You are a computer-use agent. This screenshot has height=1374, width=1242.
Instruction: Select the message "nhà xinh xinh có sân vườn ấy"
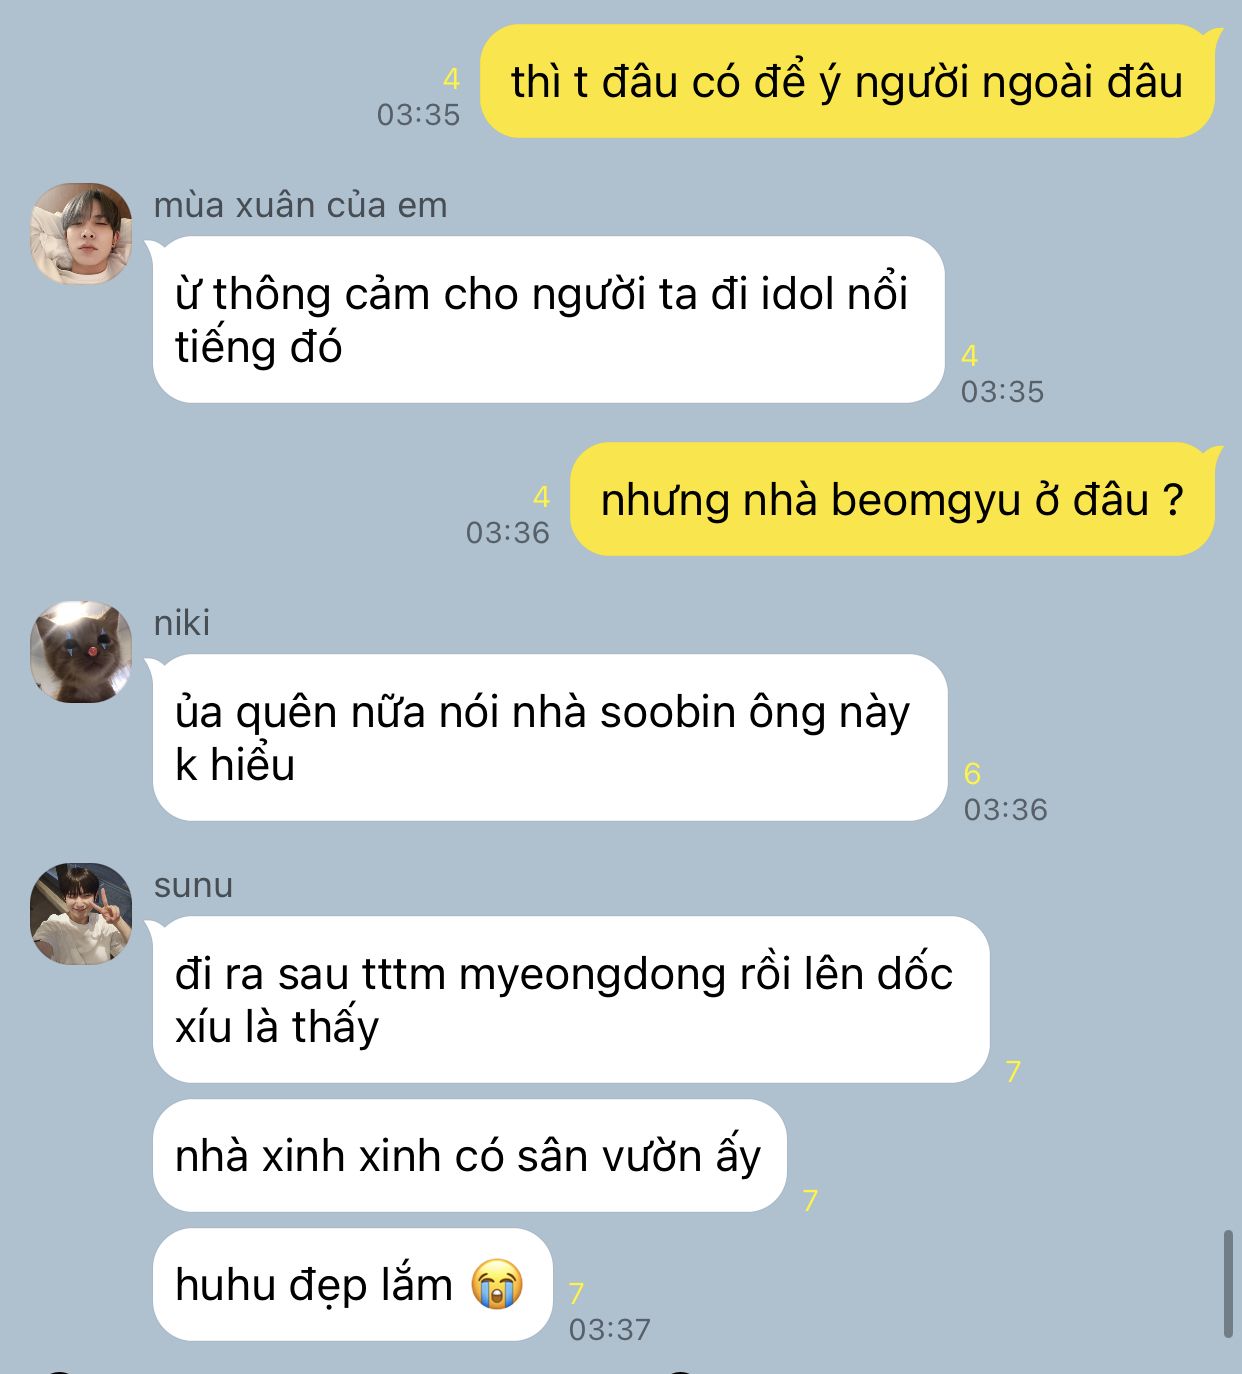470,1155
